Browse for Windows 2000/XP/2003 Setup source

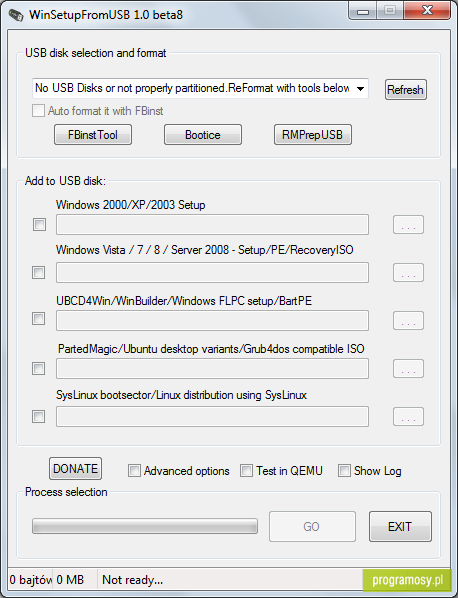(x=408, y=225)
